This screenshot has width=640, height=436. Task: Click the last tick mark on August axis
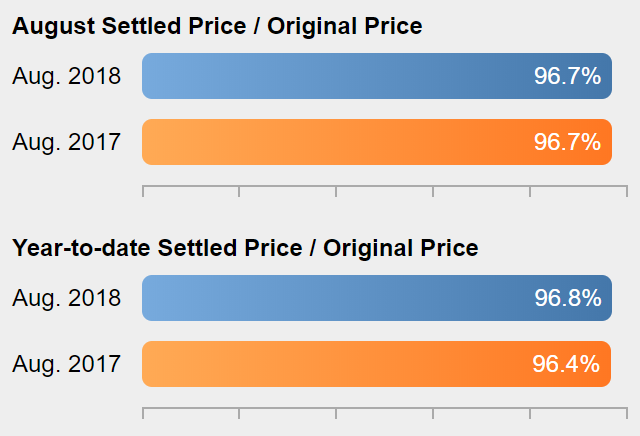pyautogui.click(x=627, y=191)
